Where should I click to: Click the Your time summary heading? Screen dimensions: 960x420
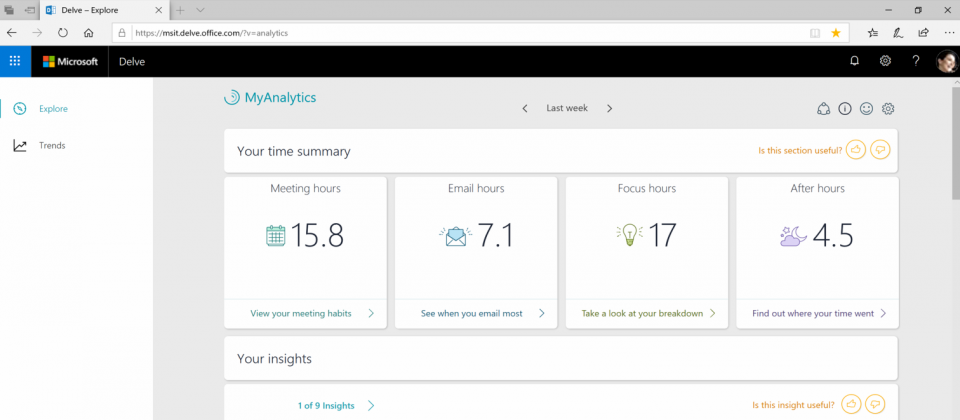(294, 151)
